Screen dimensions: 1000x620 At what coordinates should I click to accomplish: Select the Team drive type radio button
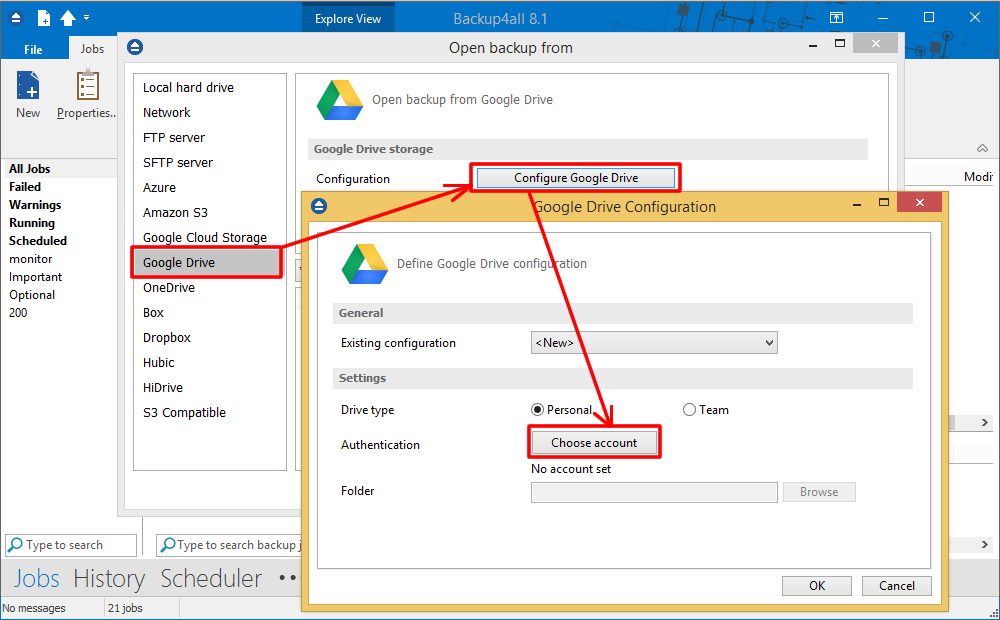(689, 409)
